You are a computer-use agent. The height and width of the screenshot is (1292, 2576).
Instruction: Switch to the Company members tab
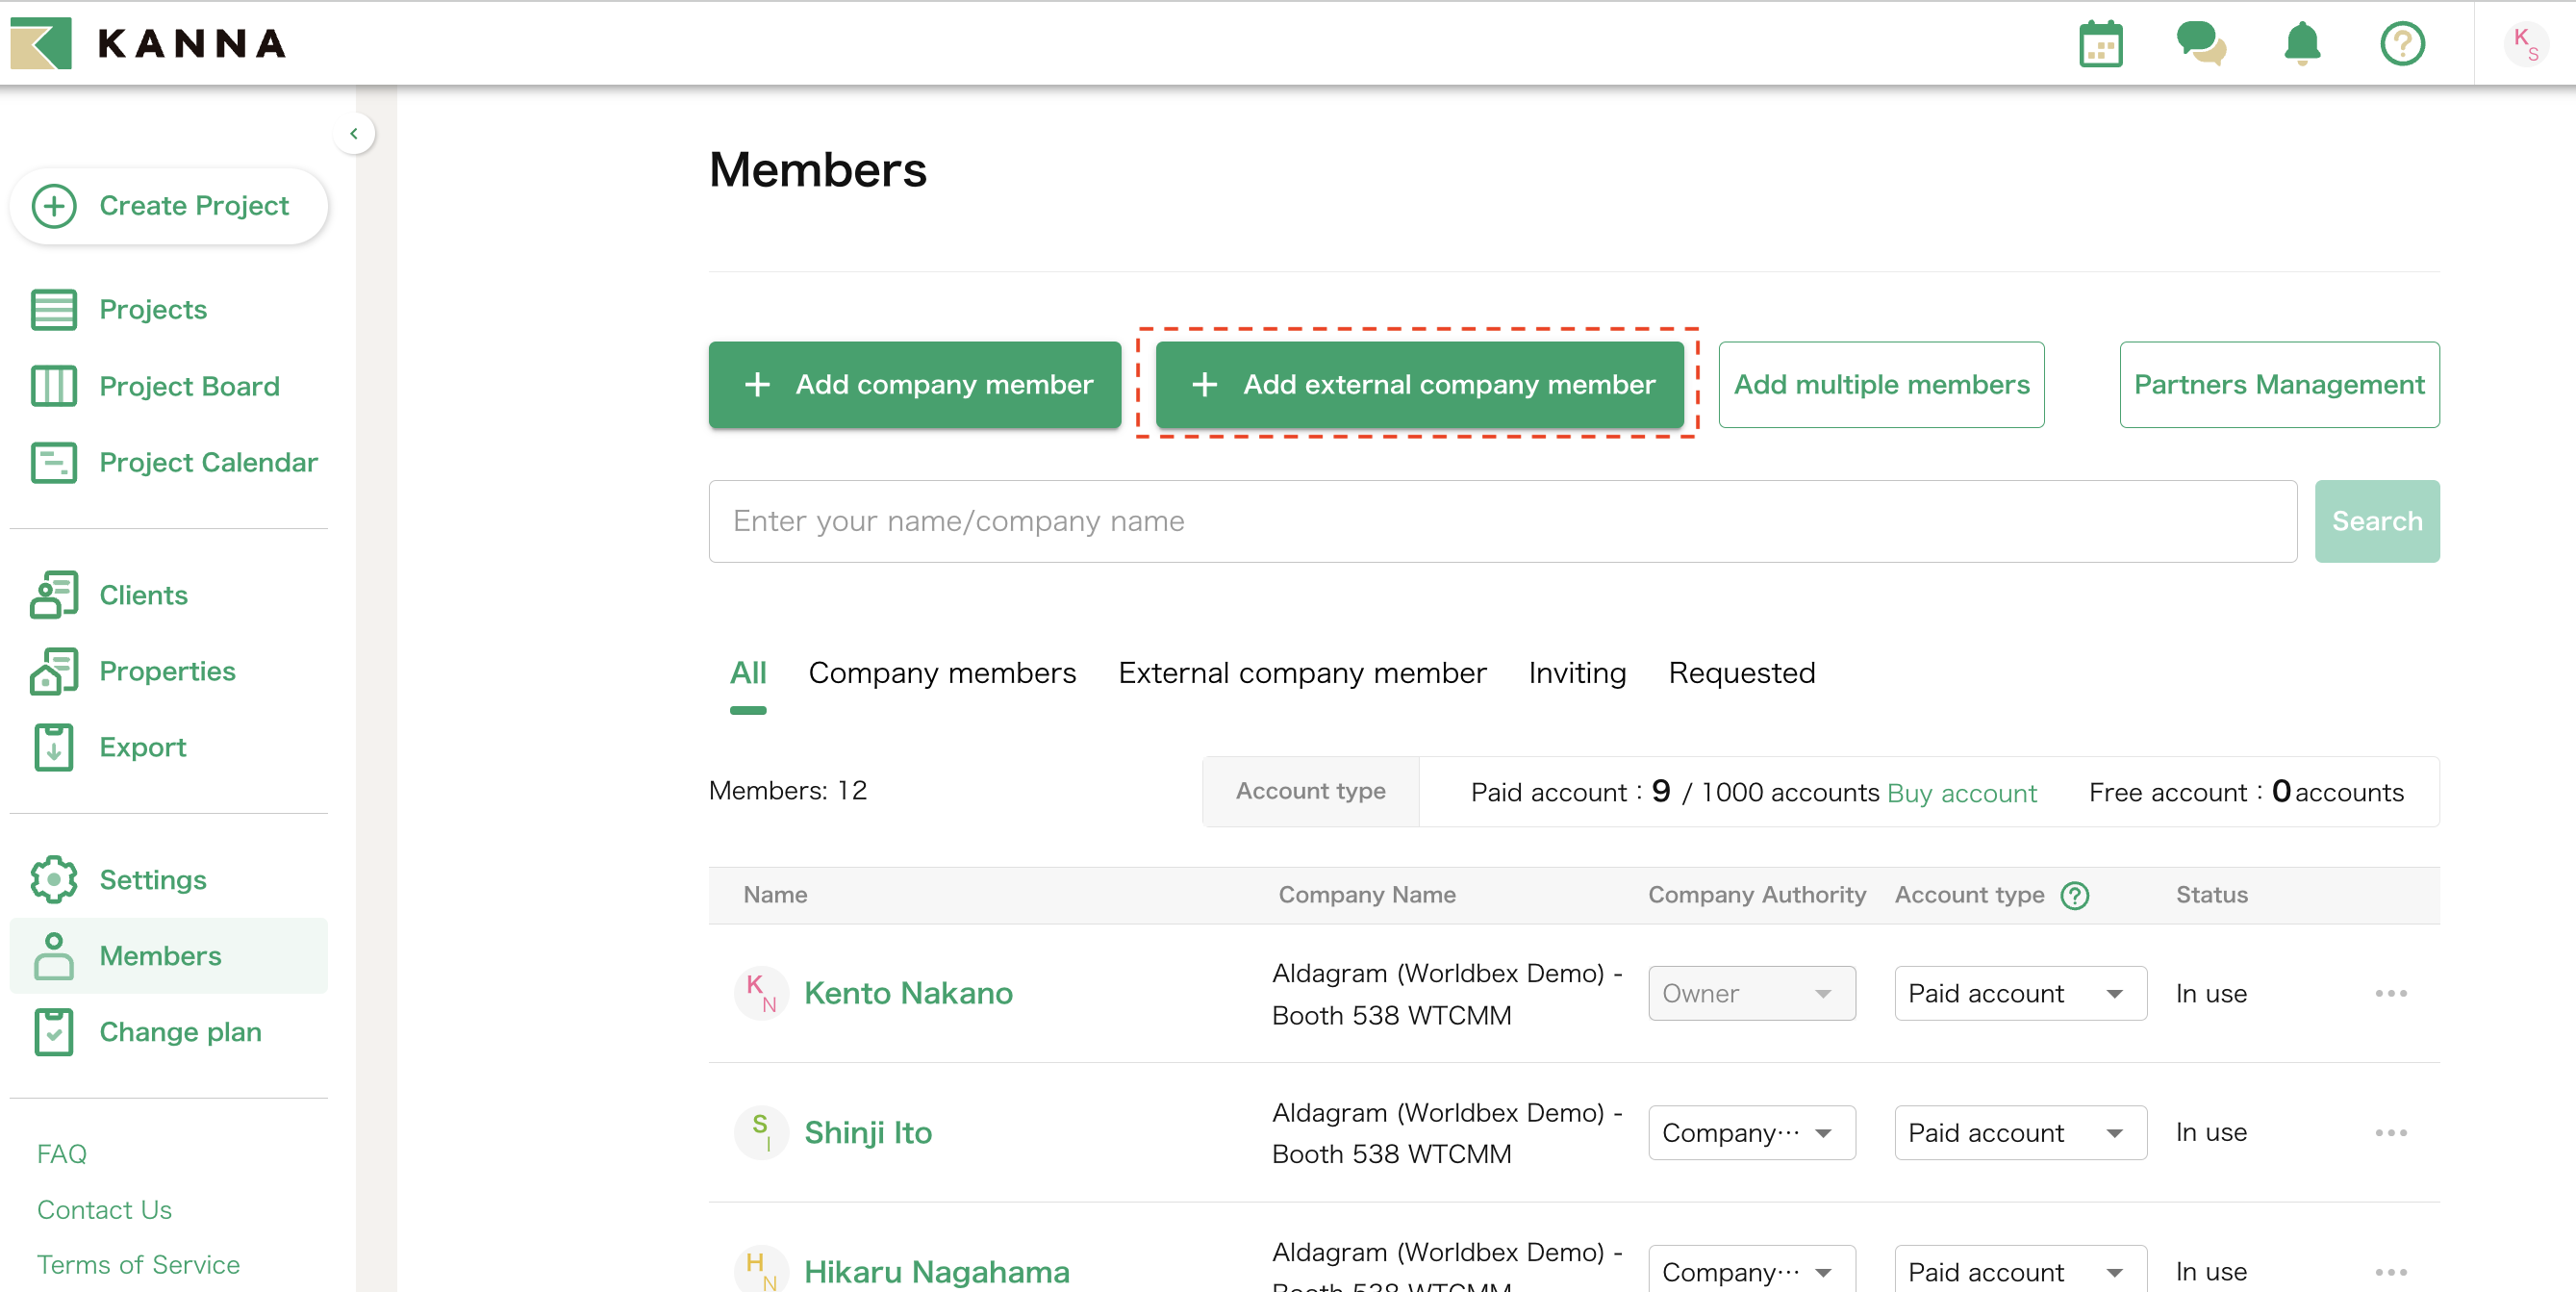pyautogui.click(x=942, y=673)
